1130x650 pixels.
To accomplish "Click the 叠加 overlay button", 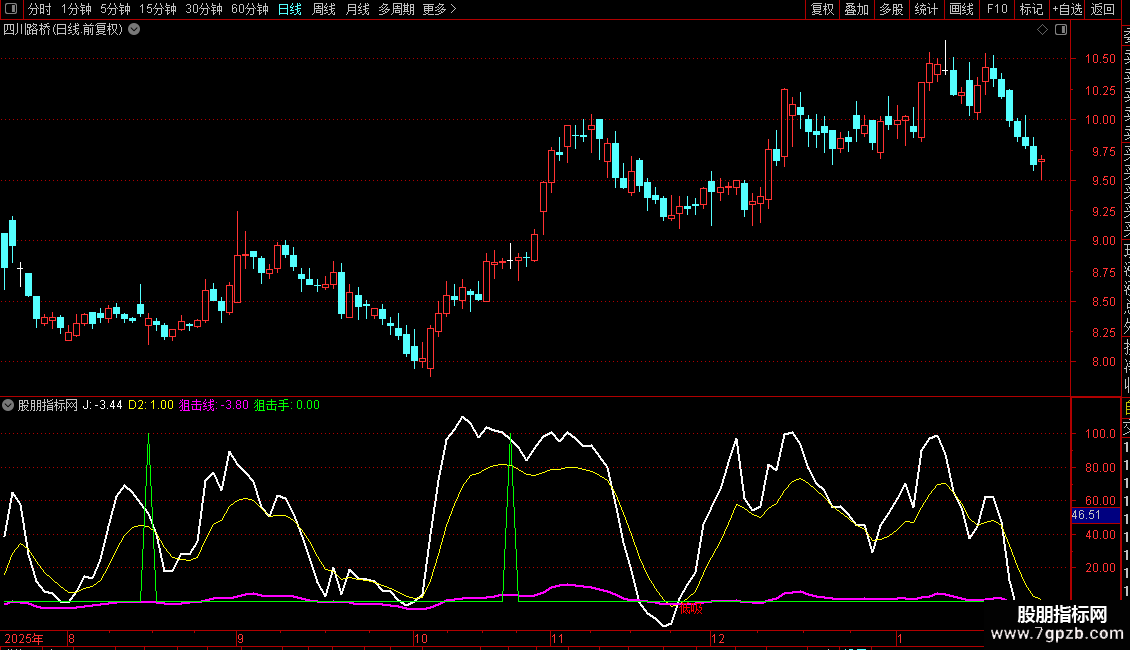I will (x=856, y=9).
